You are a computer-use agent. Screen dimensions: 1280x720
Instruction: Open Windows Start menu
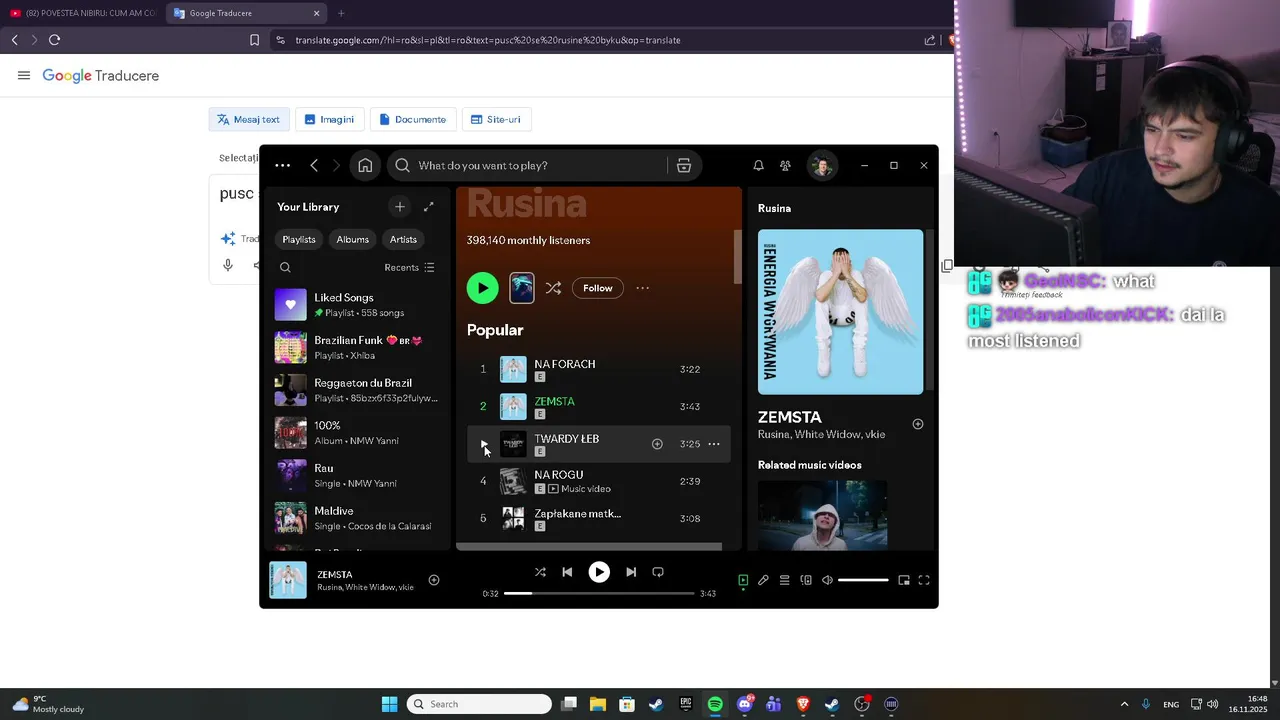(x=389, y=704)
